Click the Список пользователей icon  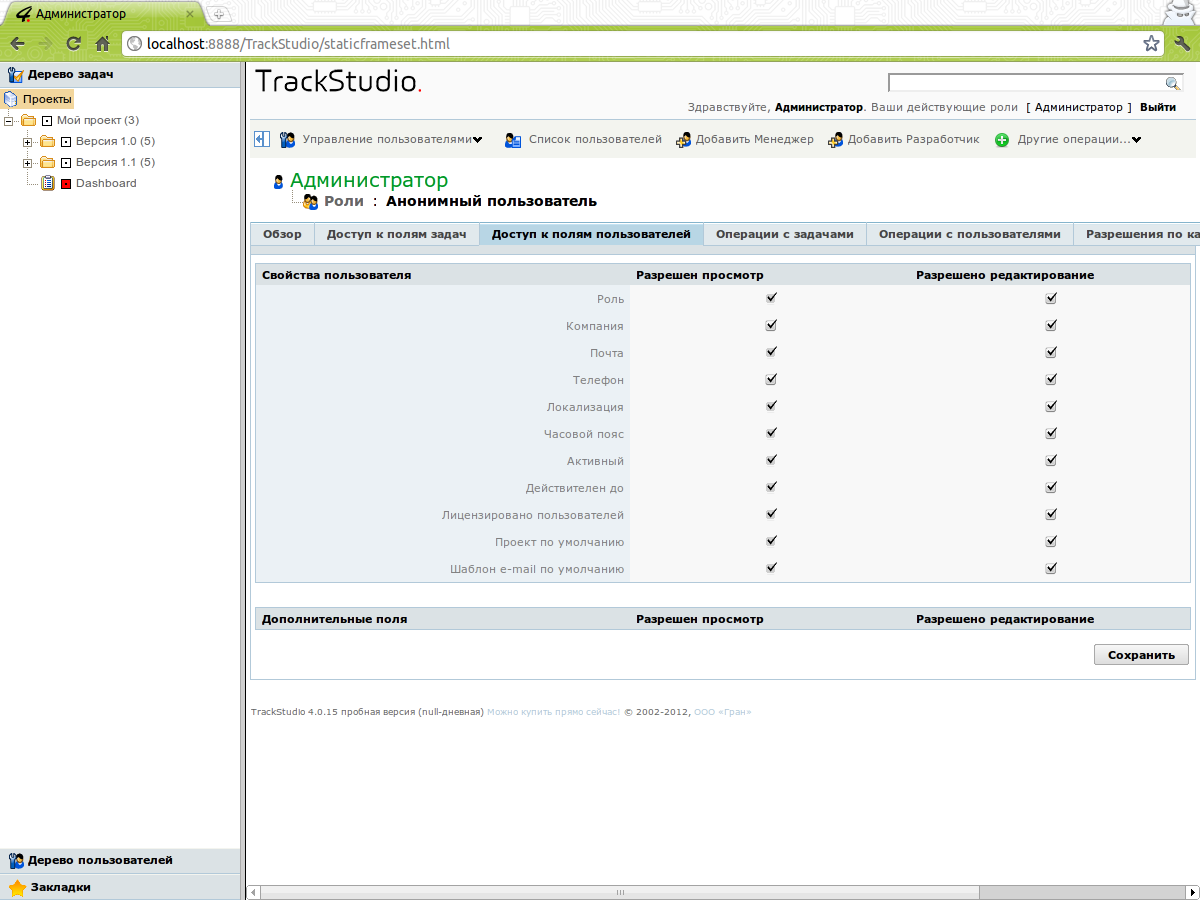(513, 140)
